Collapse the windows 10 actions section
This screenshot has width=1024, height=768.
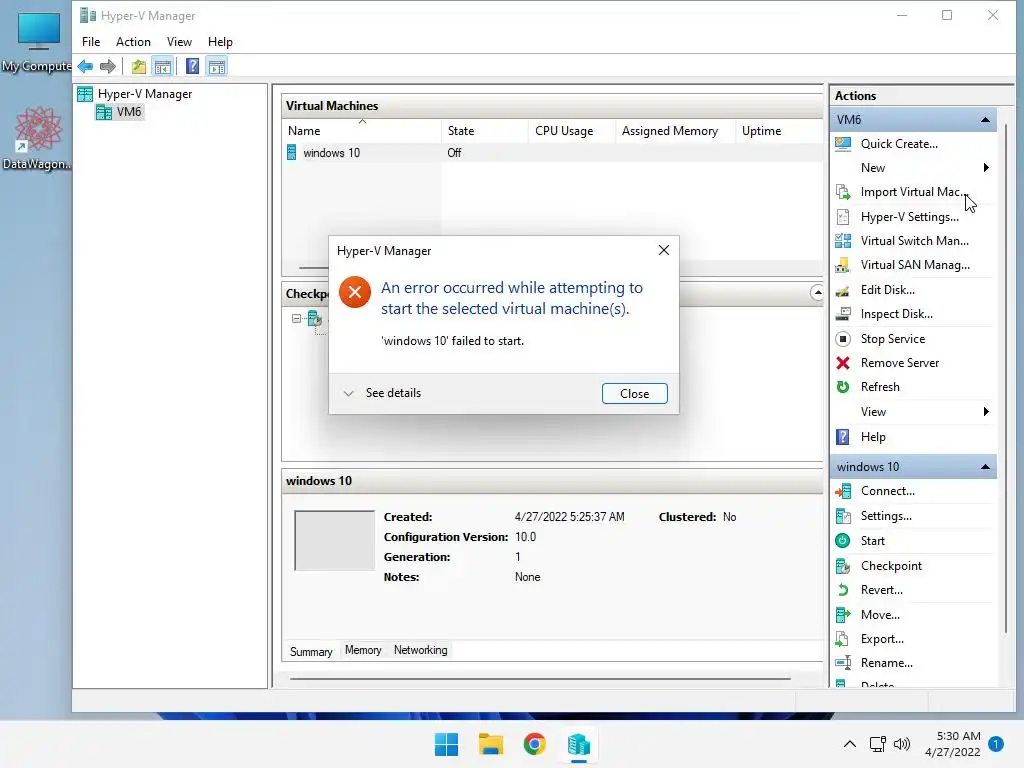[x=985, y=467]
